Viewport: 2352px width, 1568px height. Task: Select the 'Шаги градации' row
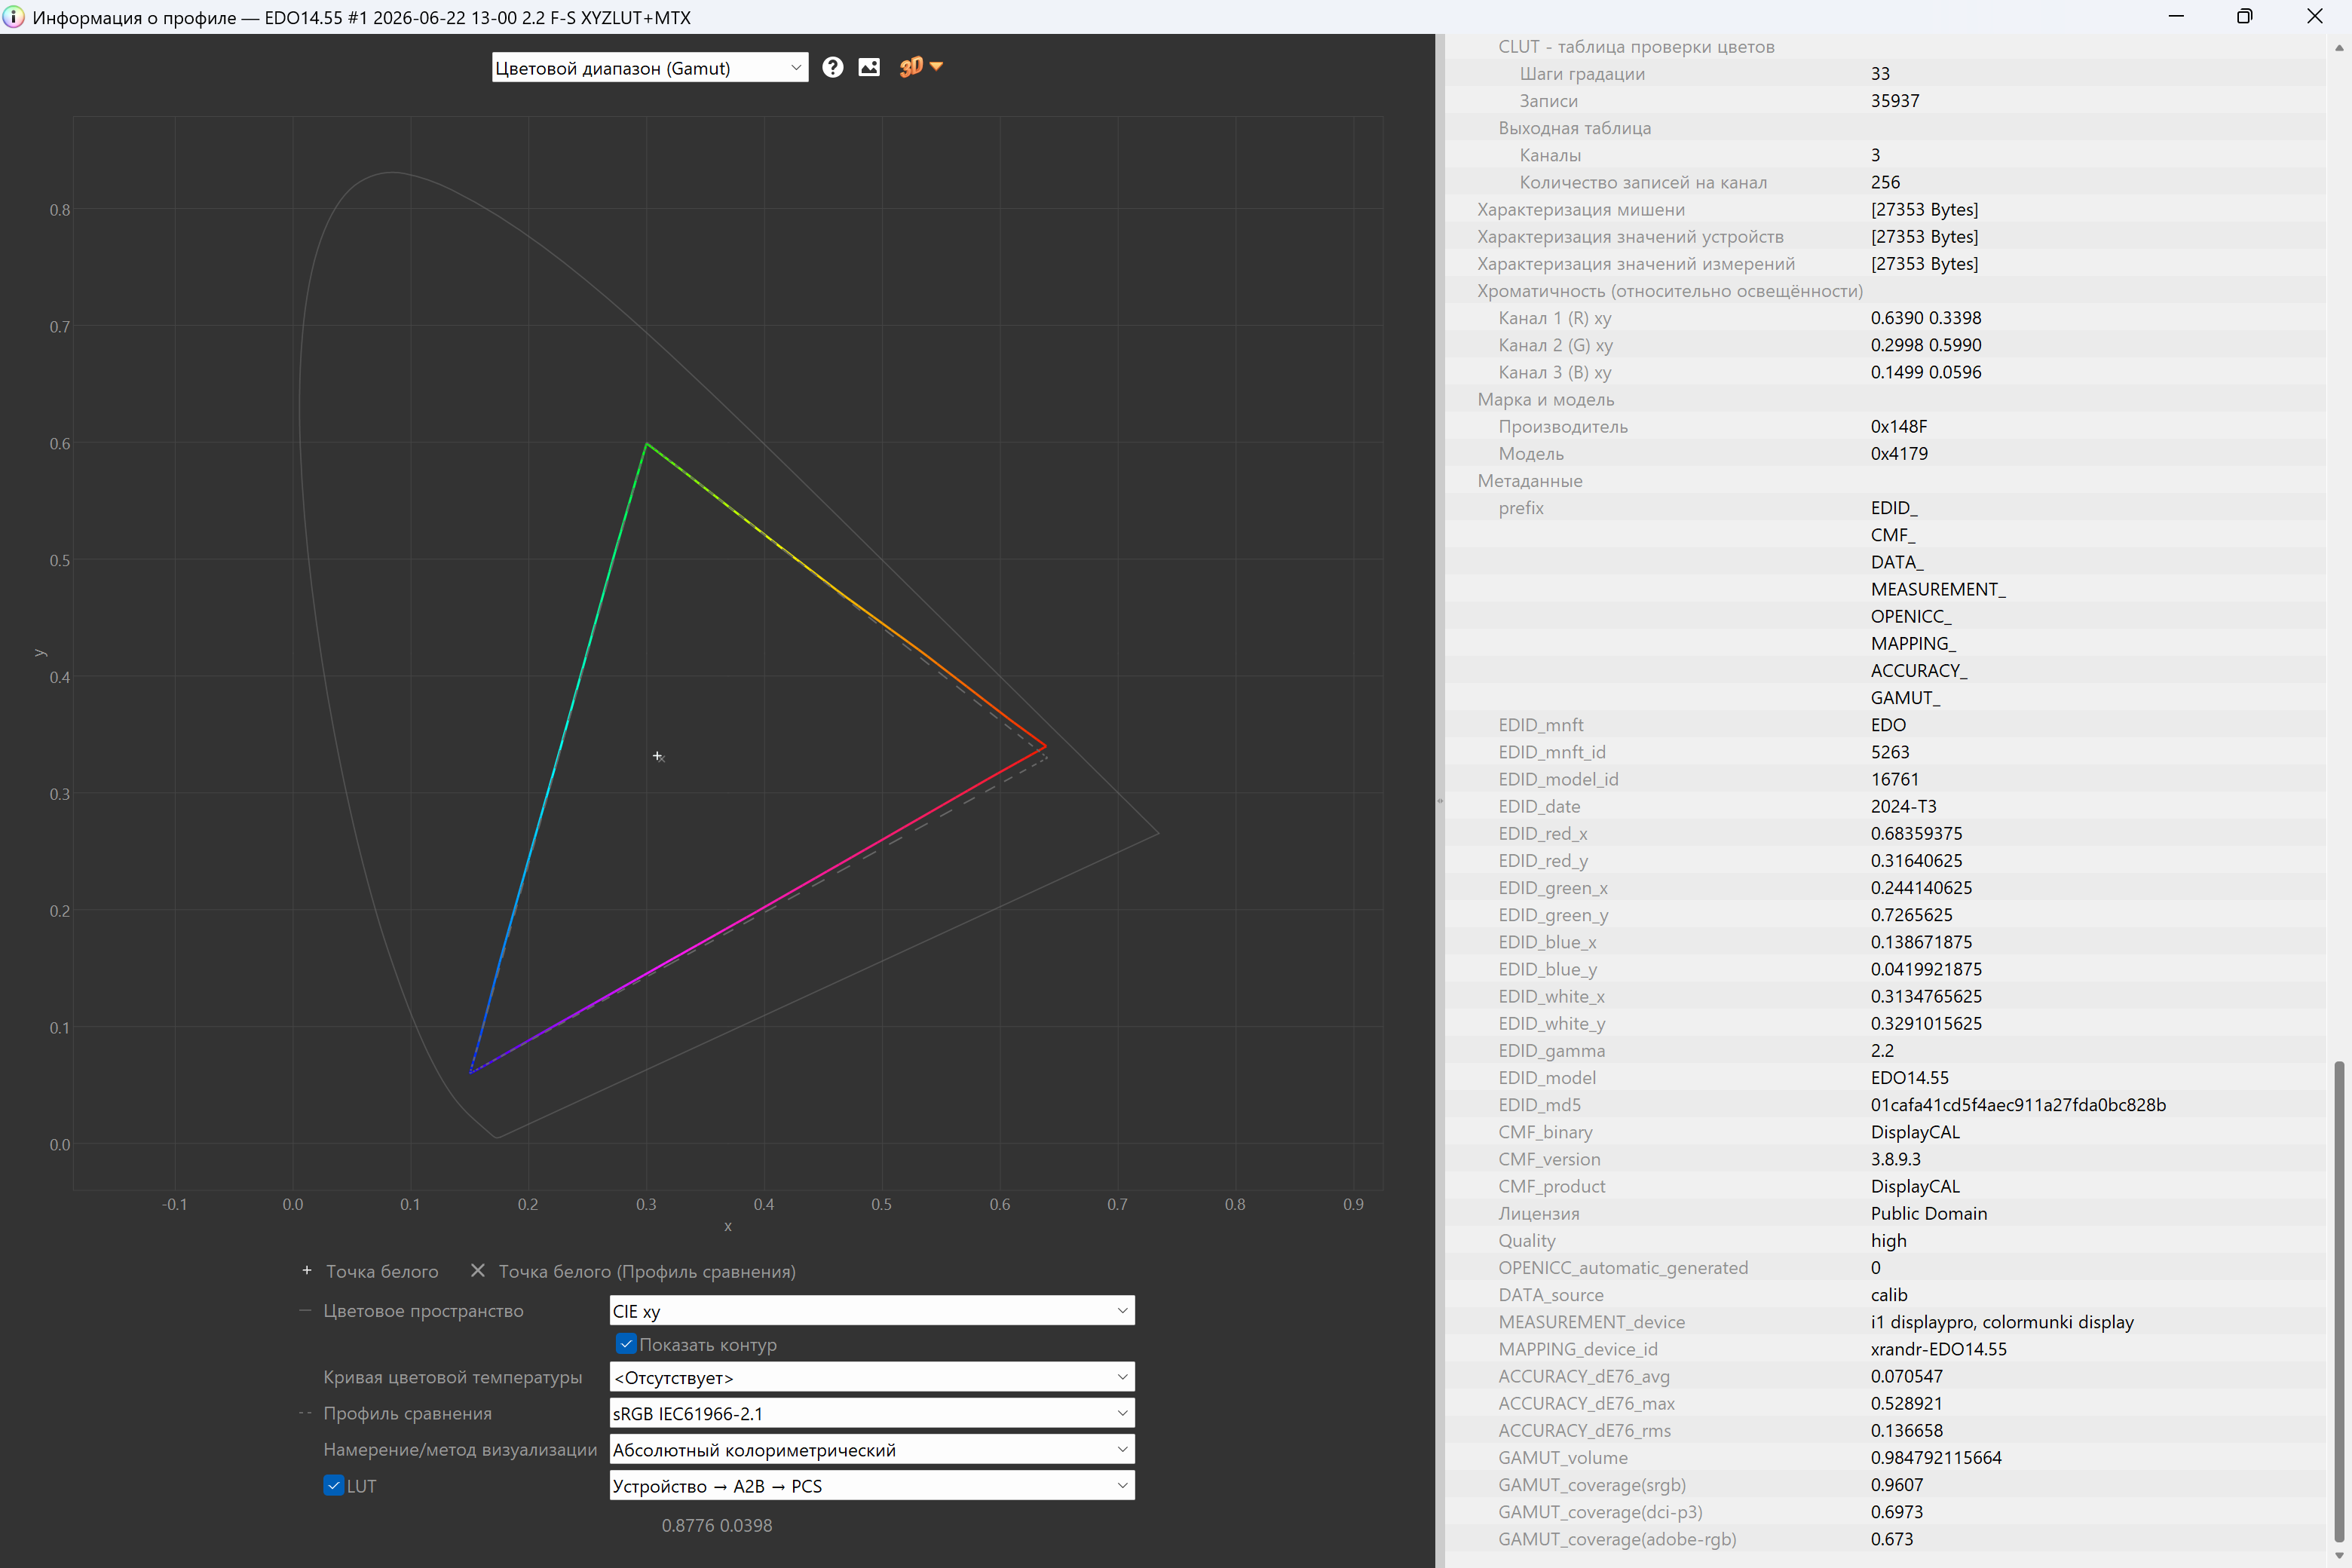coord(1885,74)
